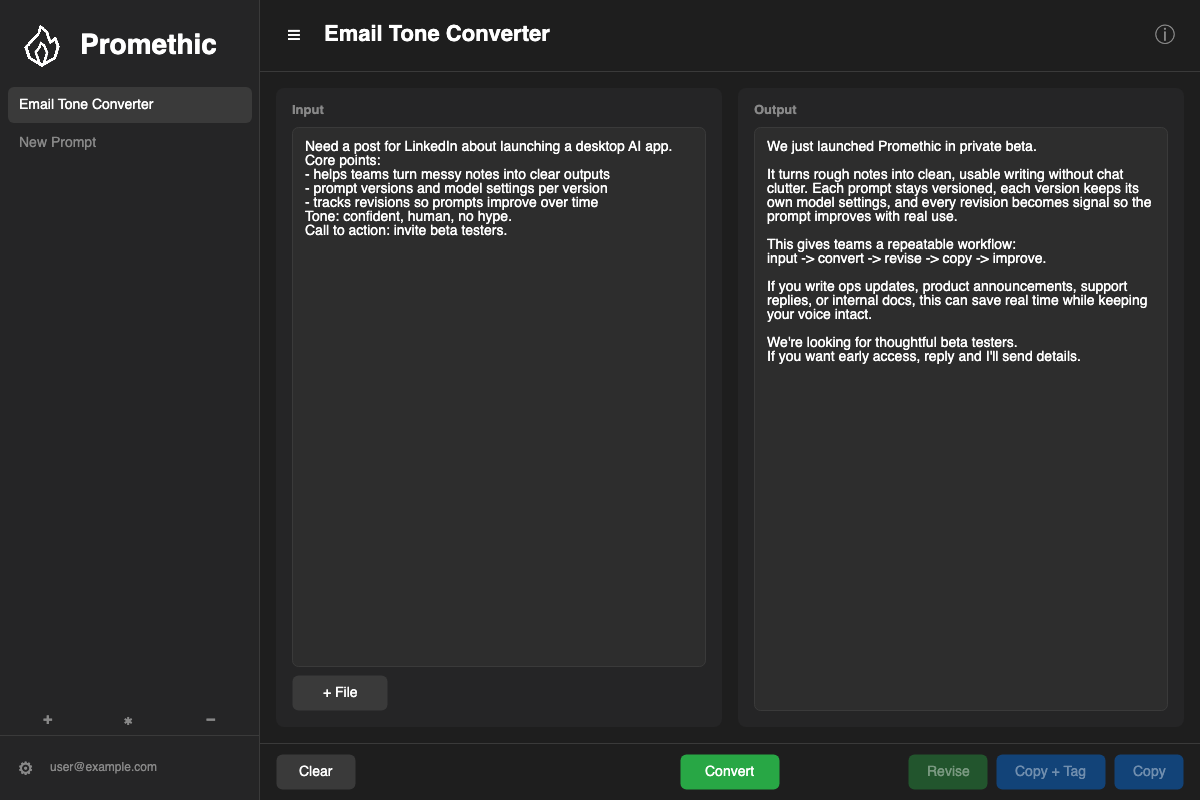Click the asterisk icon in the sidebar footer
The height and width of the screenshot is (800, 1200).
coord(128,719)
